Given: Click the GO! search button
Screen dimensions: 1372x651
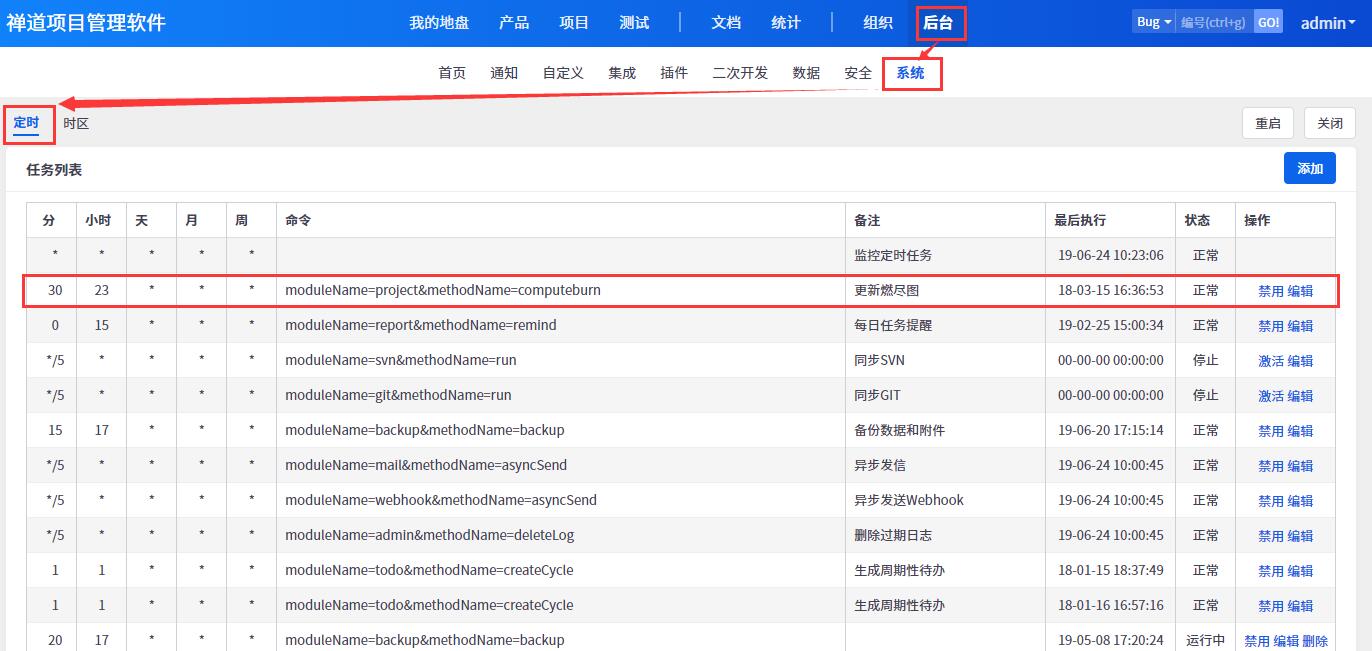Looking at the screenshot, I should pyautogui.click(x=1268, y=22).
